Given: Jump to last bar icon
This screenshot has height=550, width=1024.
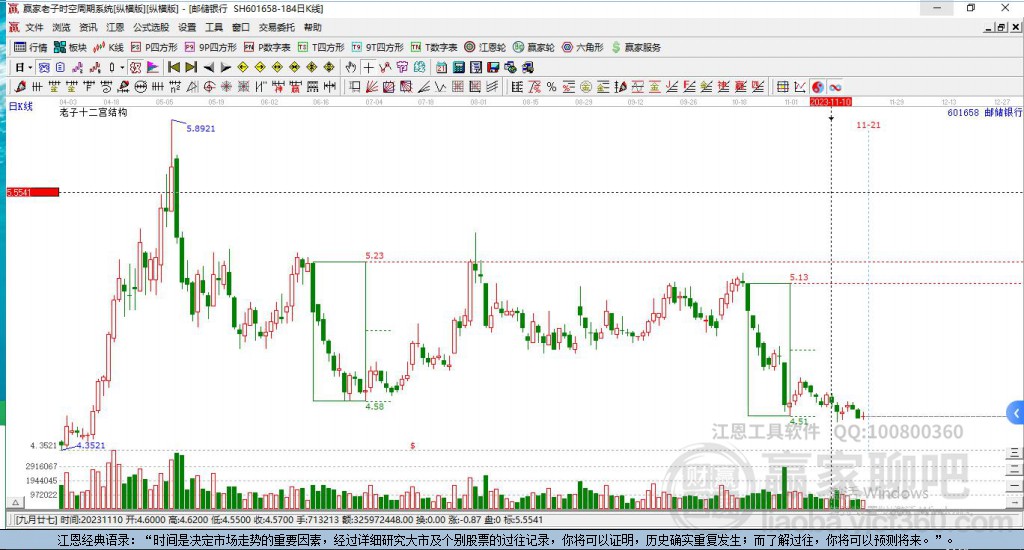Looking at the screenshot, I should (x=191, y=67).
